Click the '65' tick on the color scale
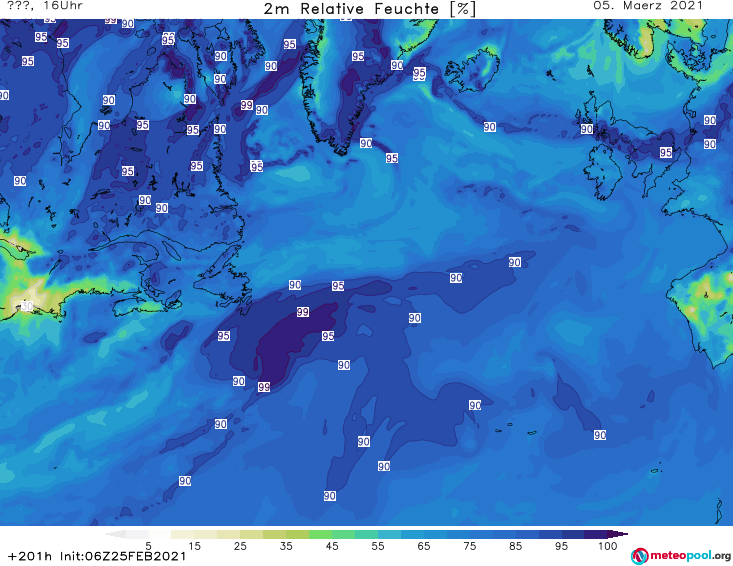 [x=424, y=546]
